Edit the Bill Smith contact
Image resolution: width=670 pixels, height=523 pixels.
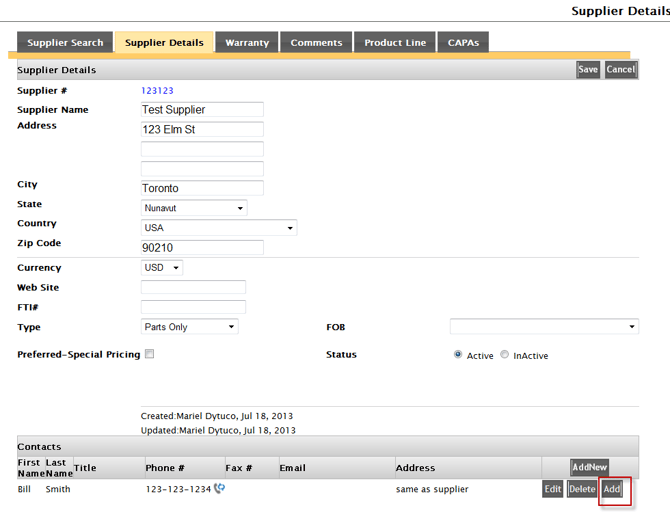point(552,489)
